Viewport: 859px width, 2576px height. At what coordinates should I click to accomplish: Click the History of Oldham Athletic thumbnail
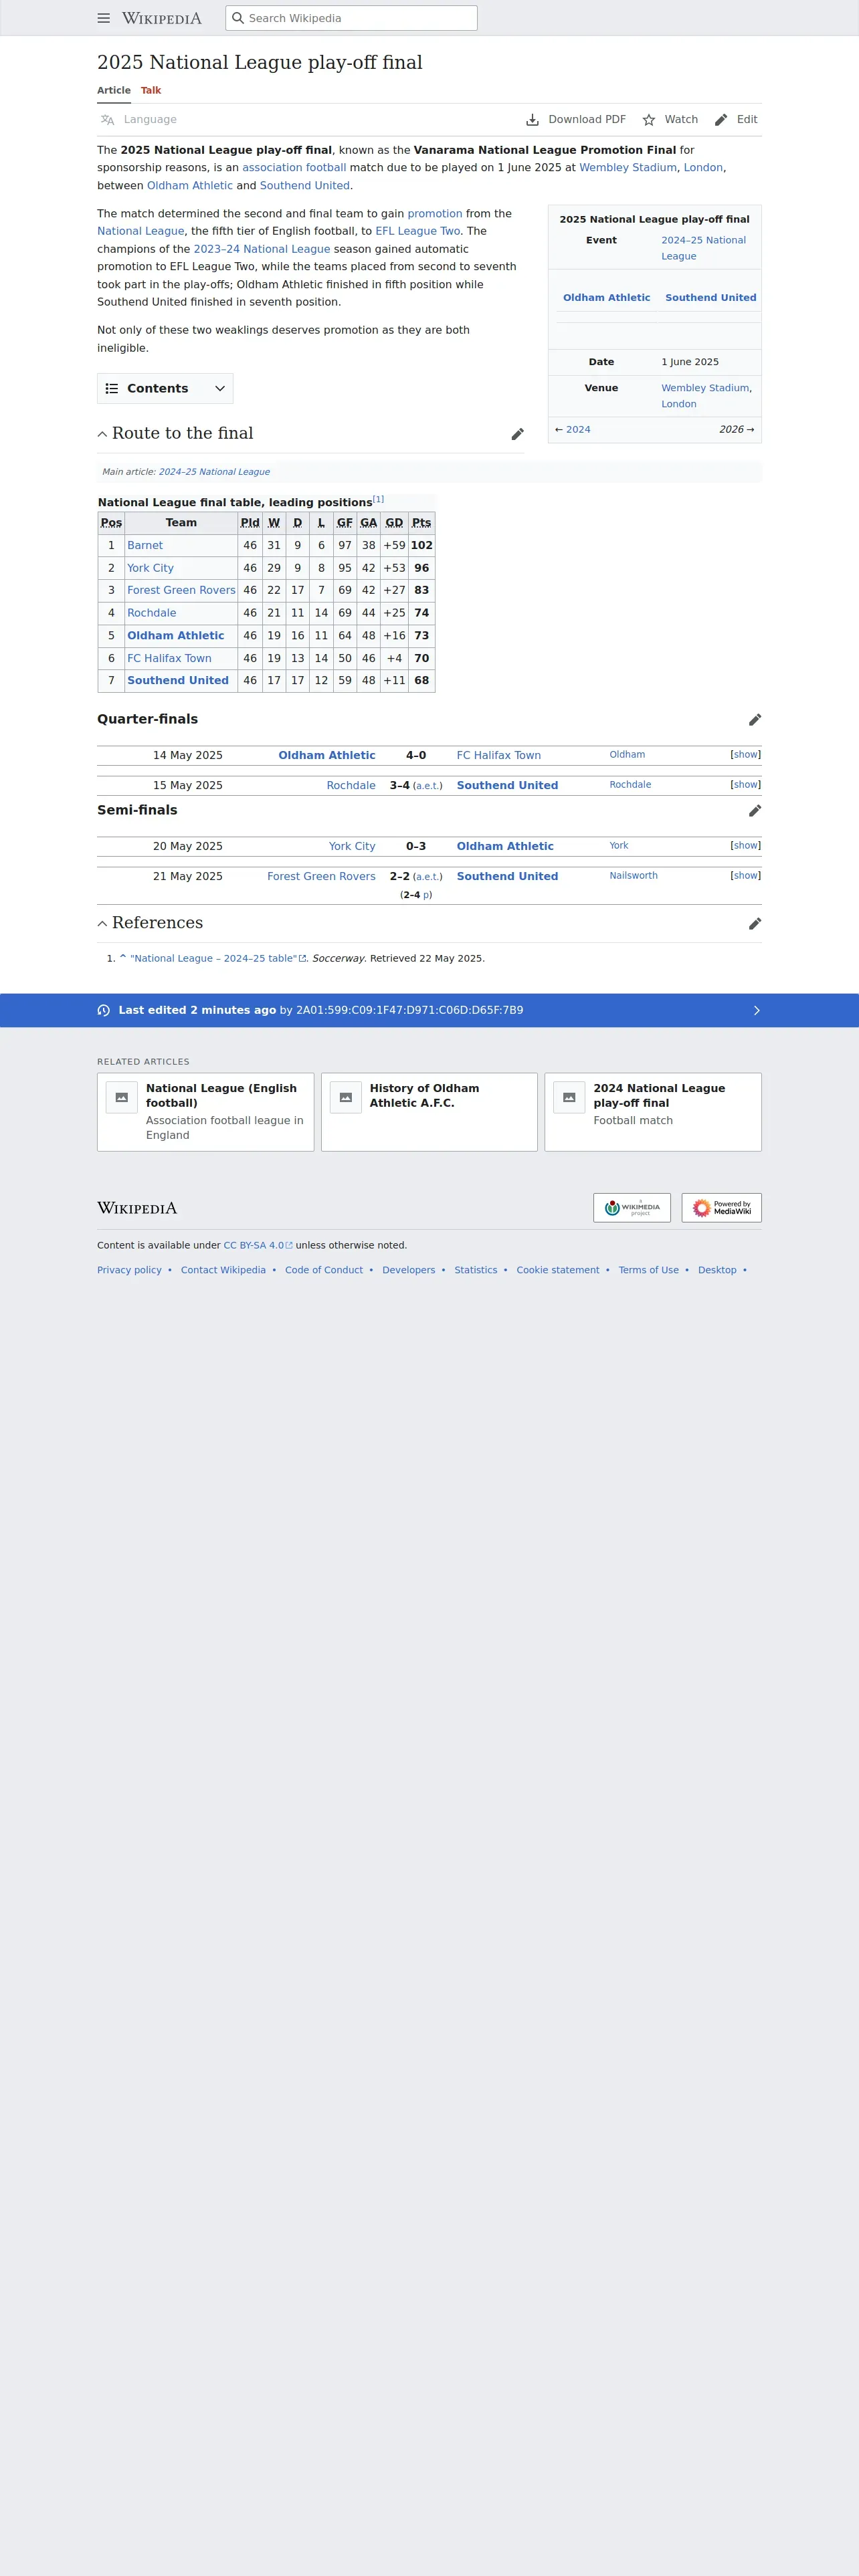point(346,1097)
